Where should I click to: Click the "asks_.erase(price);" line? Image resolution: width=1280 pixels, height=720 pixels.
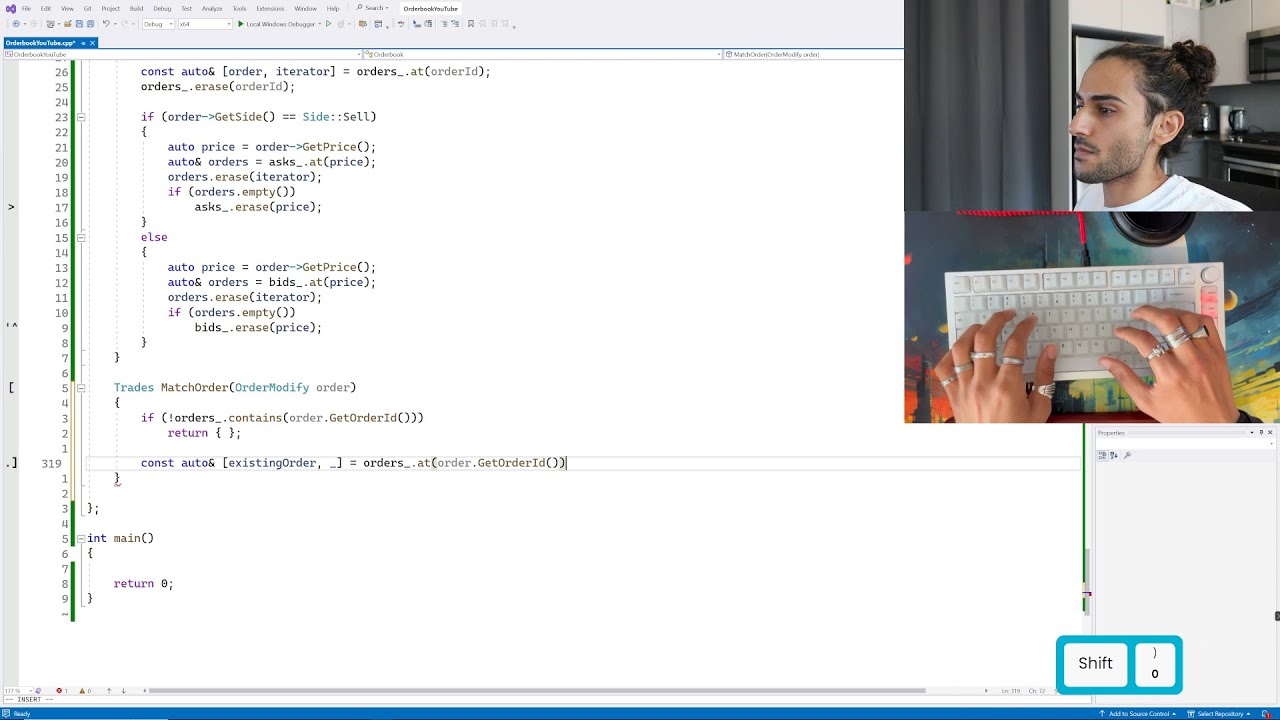pos(258,207)
